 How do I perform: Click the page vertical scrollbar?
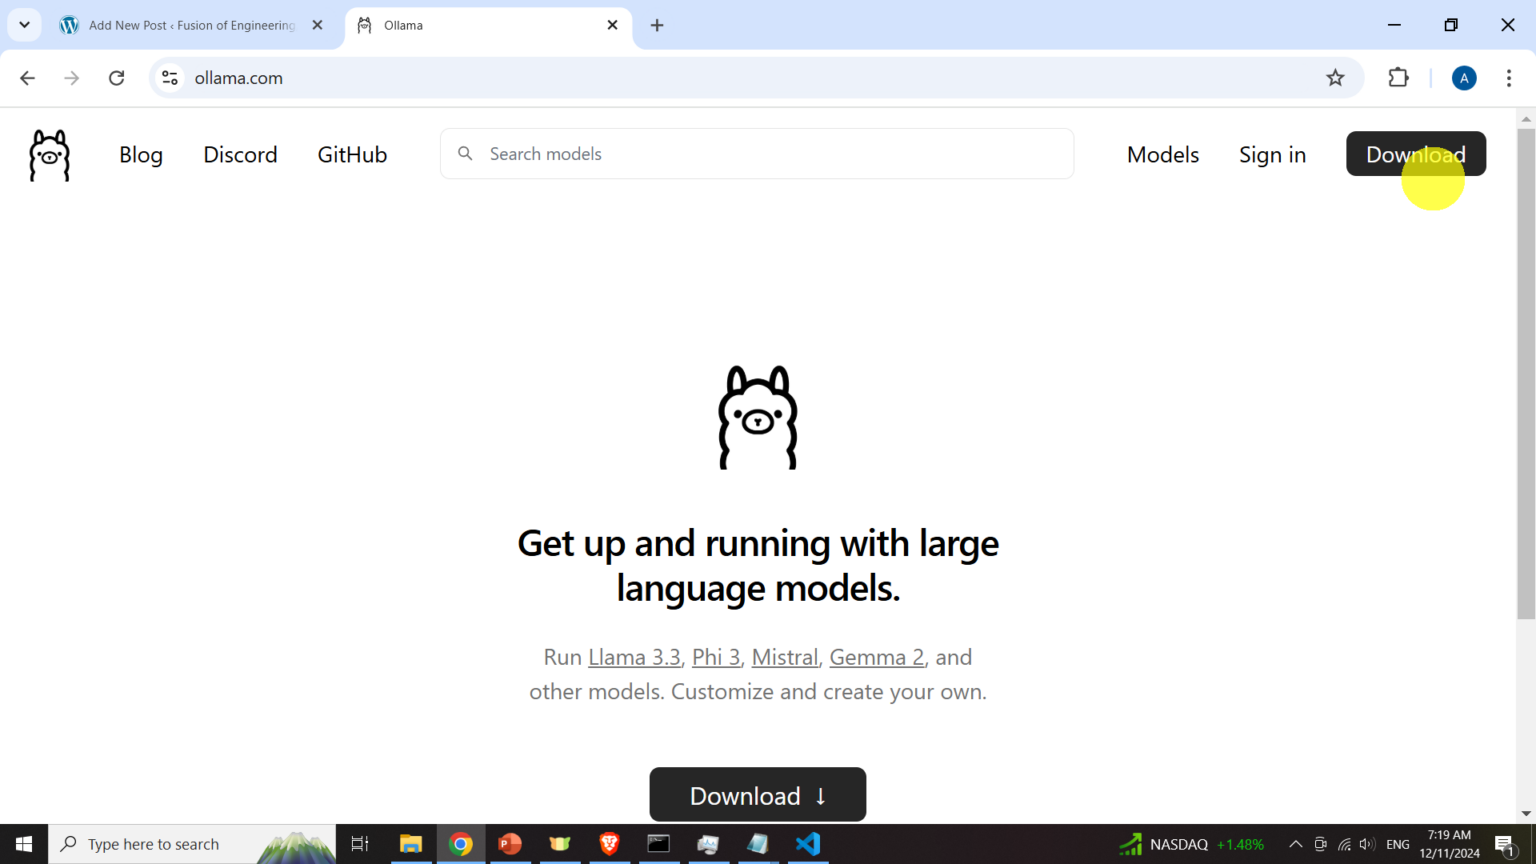tap(1526, 374)
